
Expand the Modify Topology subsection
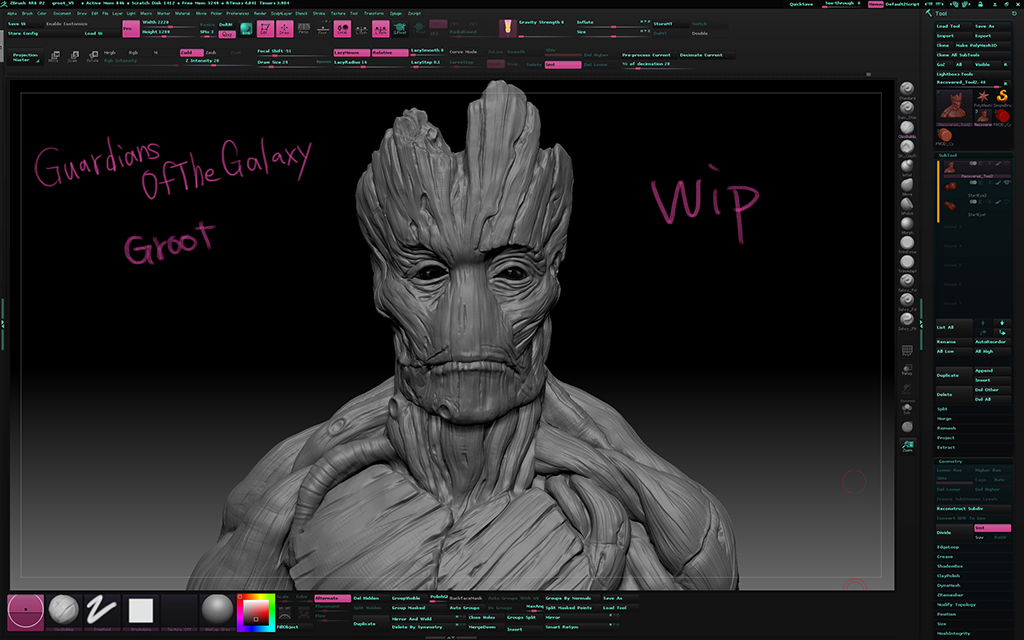coord(957,605)
